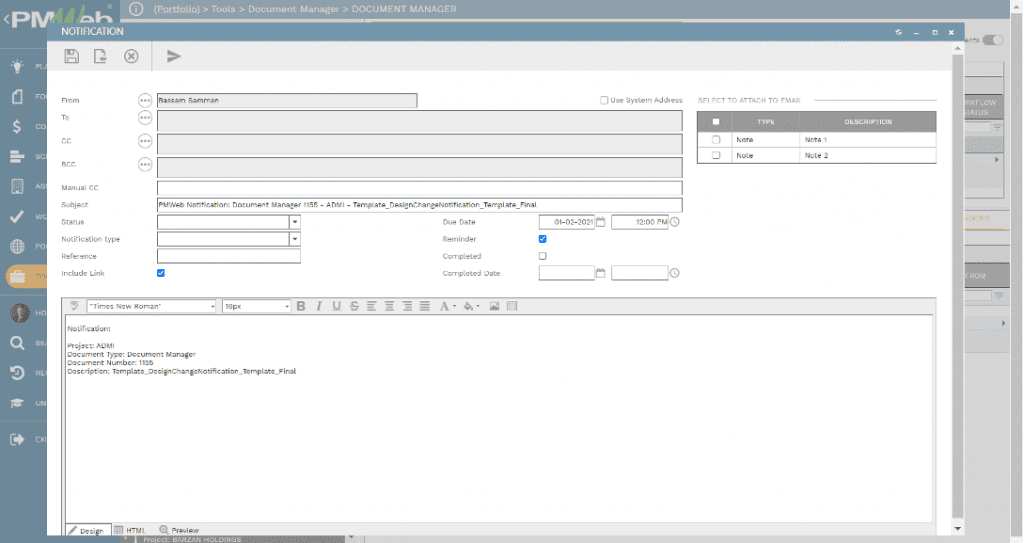
Task: Open the Completed Date time clock picker
Action: (675, 273)
